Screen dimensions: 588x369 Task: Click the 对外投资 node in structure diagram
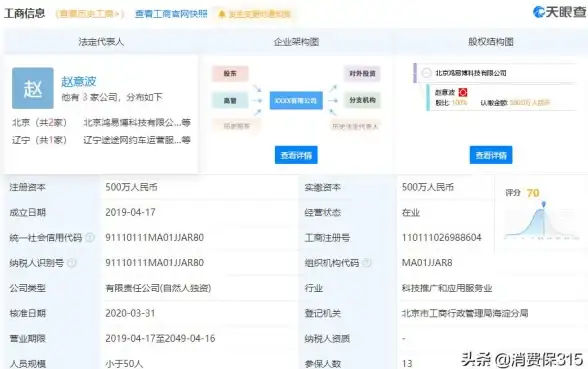pyautogui.click(x=362, y=74)
